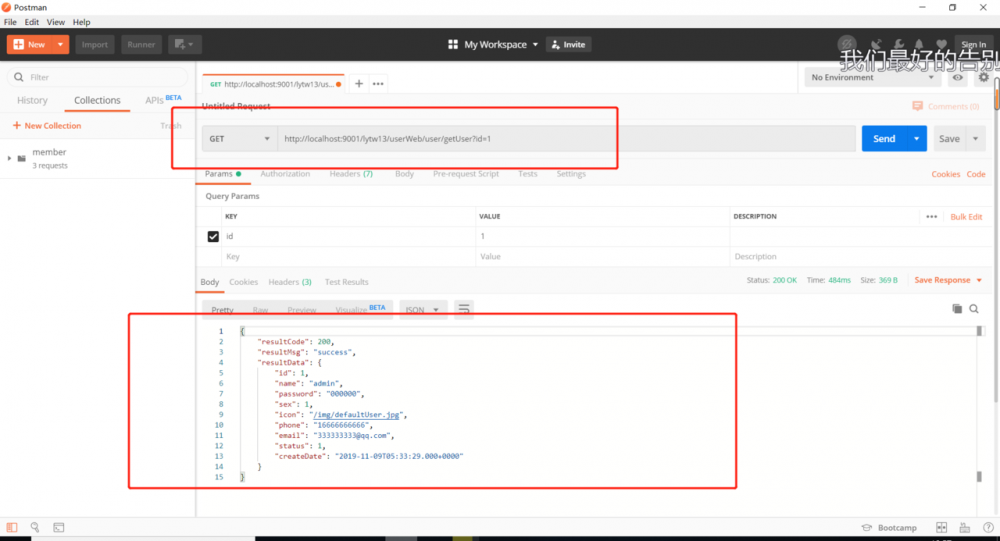
Task: Open the Test Results tab
Action: click(346, 281)
